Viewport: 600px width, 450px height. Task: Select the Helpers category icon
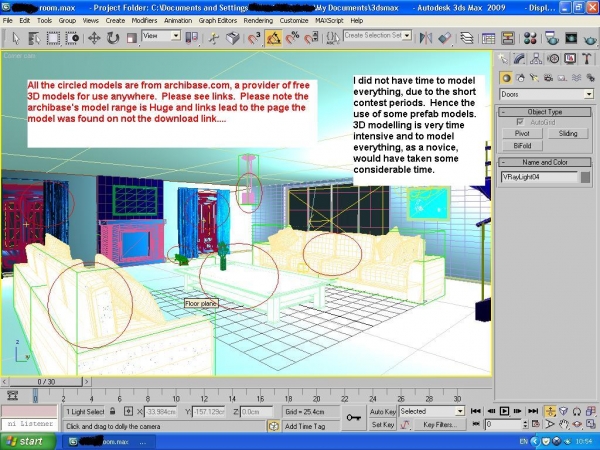(x=562, y=78)
